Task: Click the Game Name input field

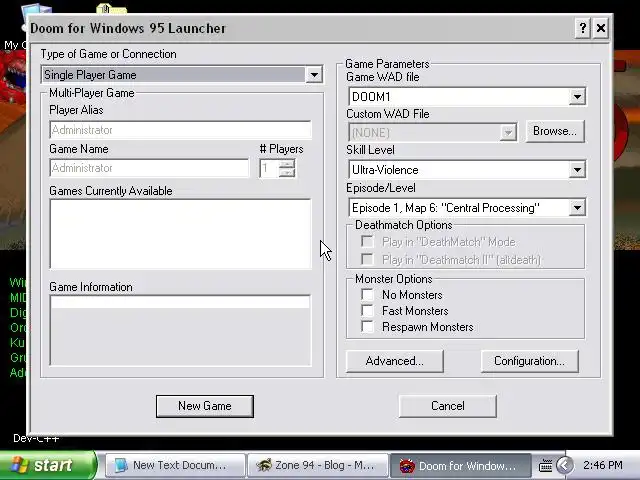Action: pos(149,168)
